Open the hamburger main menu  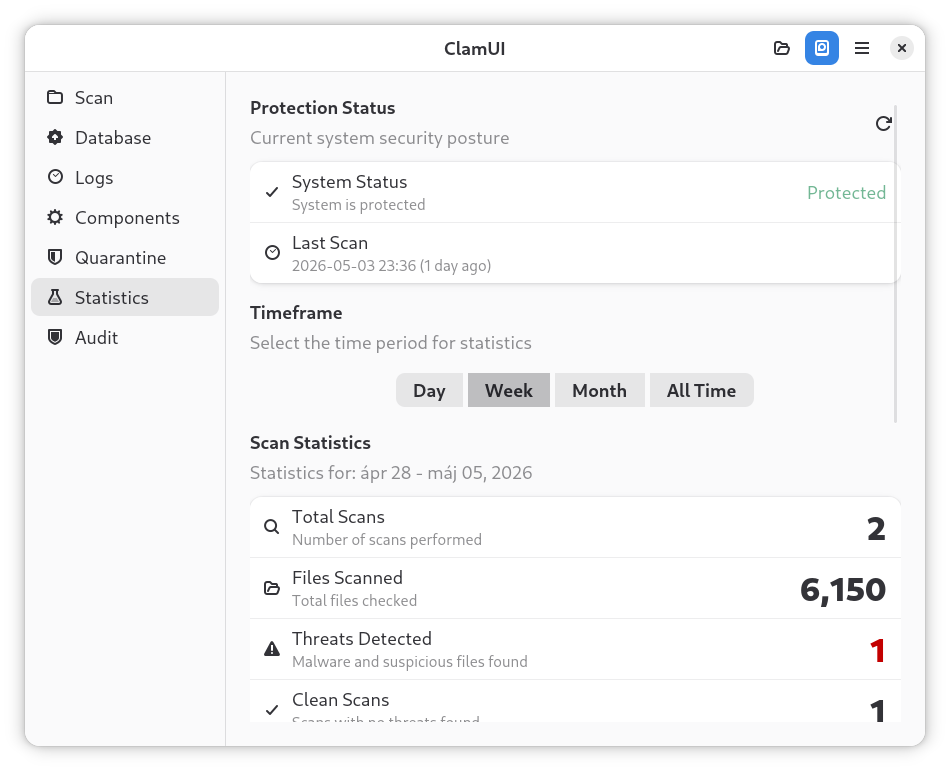click(x=862, y=48)
